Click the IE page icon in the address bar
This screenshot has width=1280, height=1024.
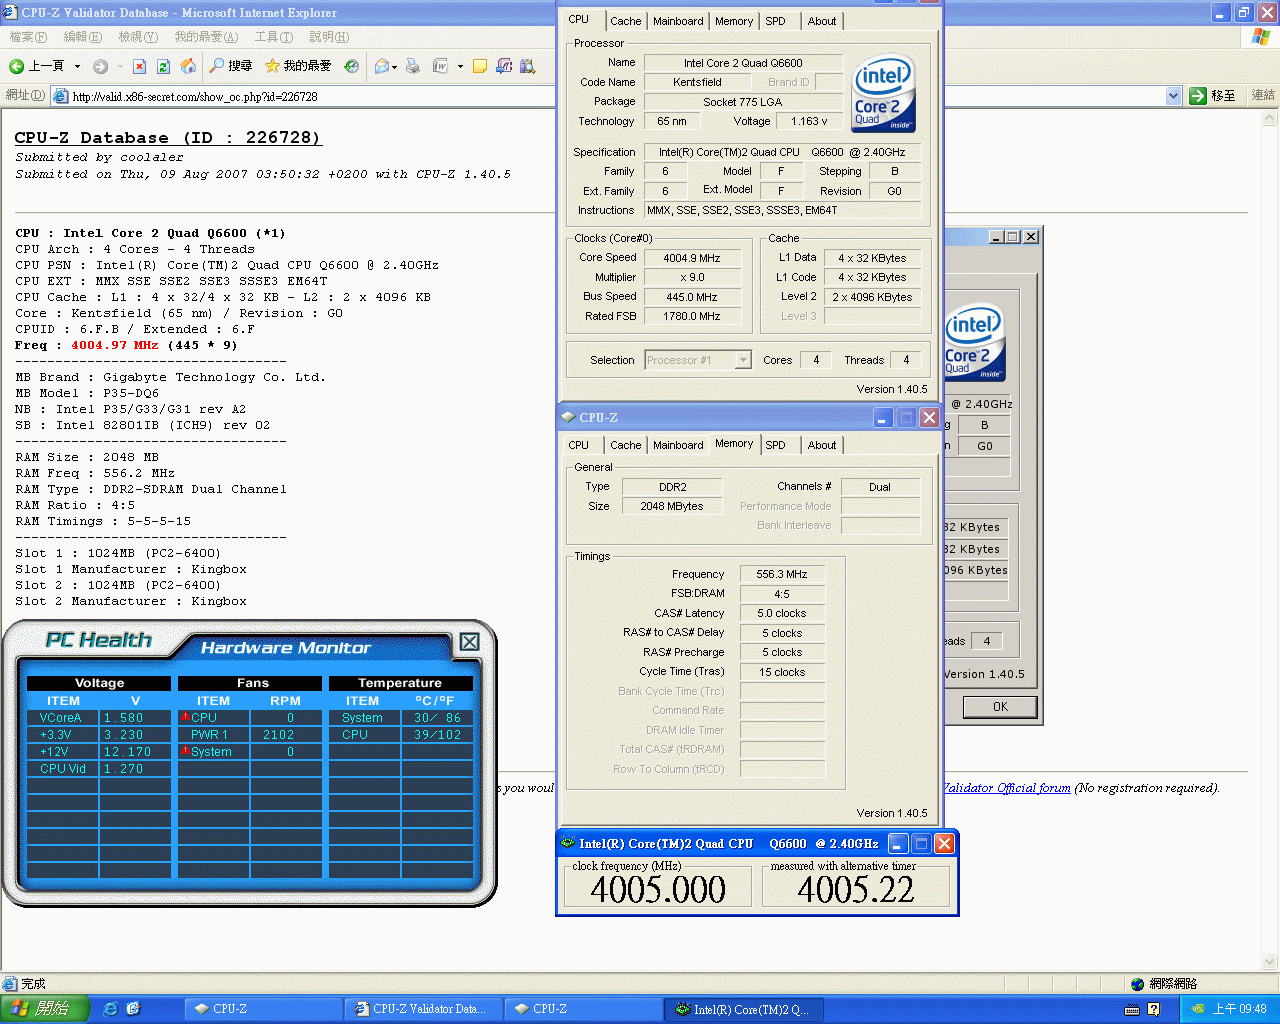[60, 96]
